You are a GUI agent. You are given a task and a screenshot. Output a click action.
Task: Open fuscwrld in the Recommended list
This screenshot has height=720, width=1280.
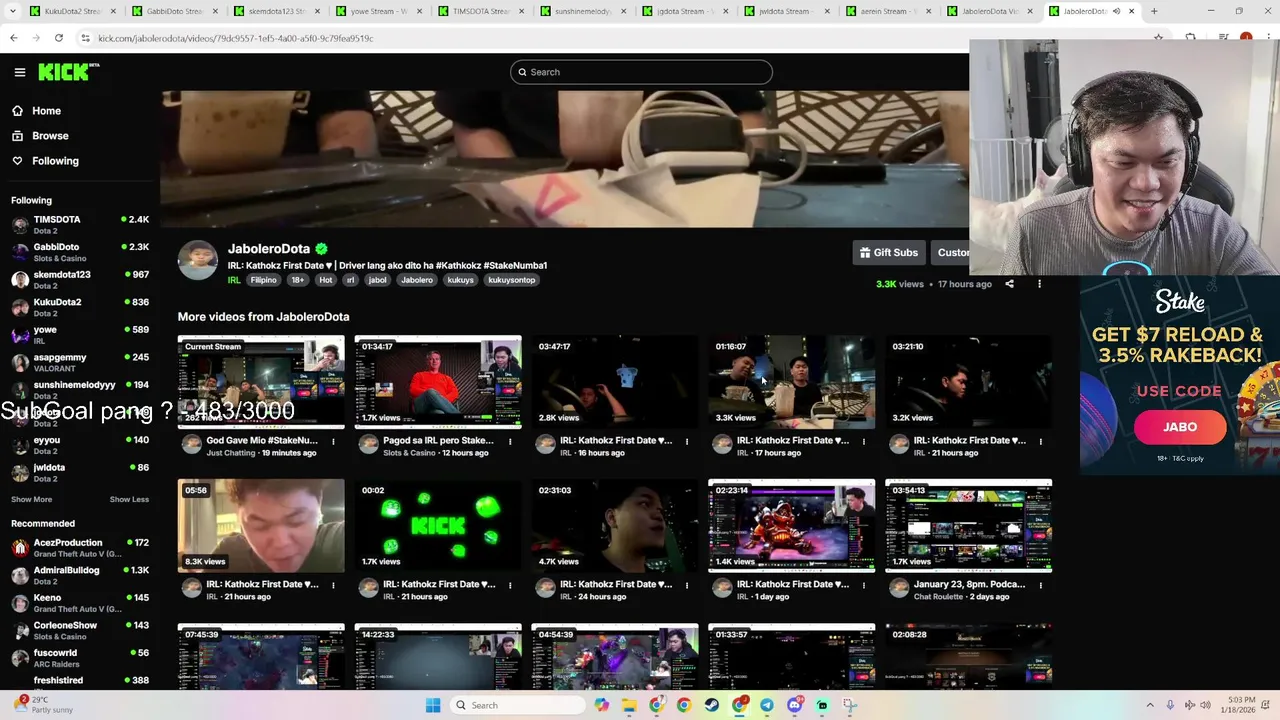(x=80, y=658)
